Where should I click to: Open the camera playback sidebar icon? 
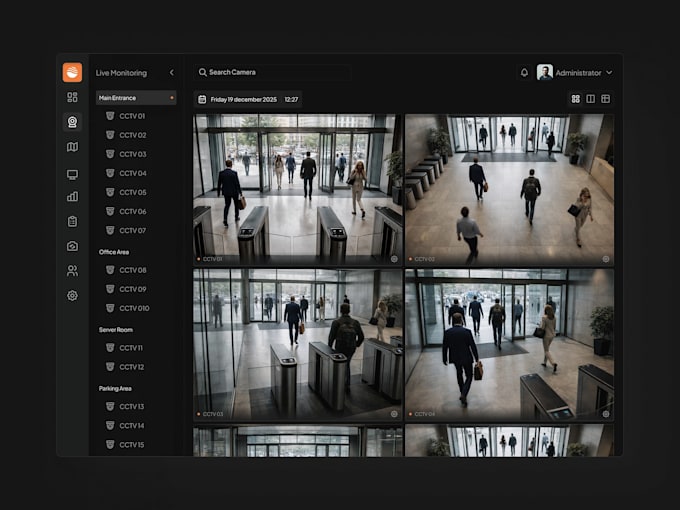point(72,246)
